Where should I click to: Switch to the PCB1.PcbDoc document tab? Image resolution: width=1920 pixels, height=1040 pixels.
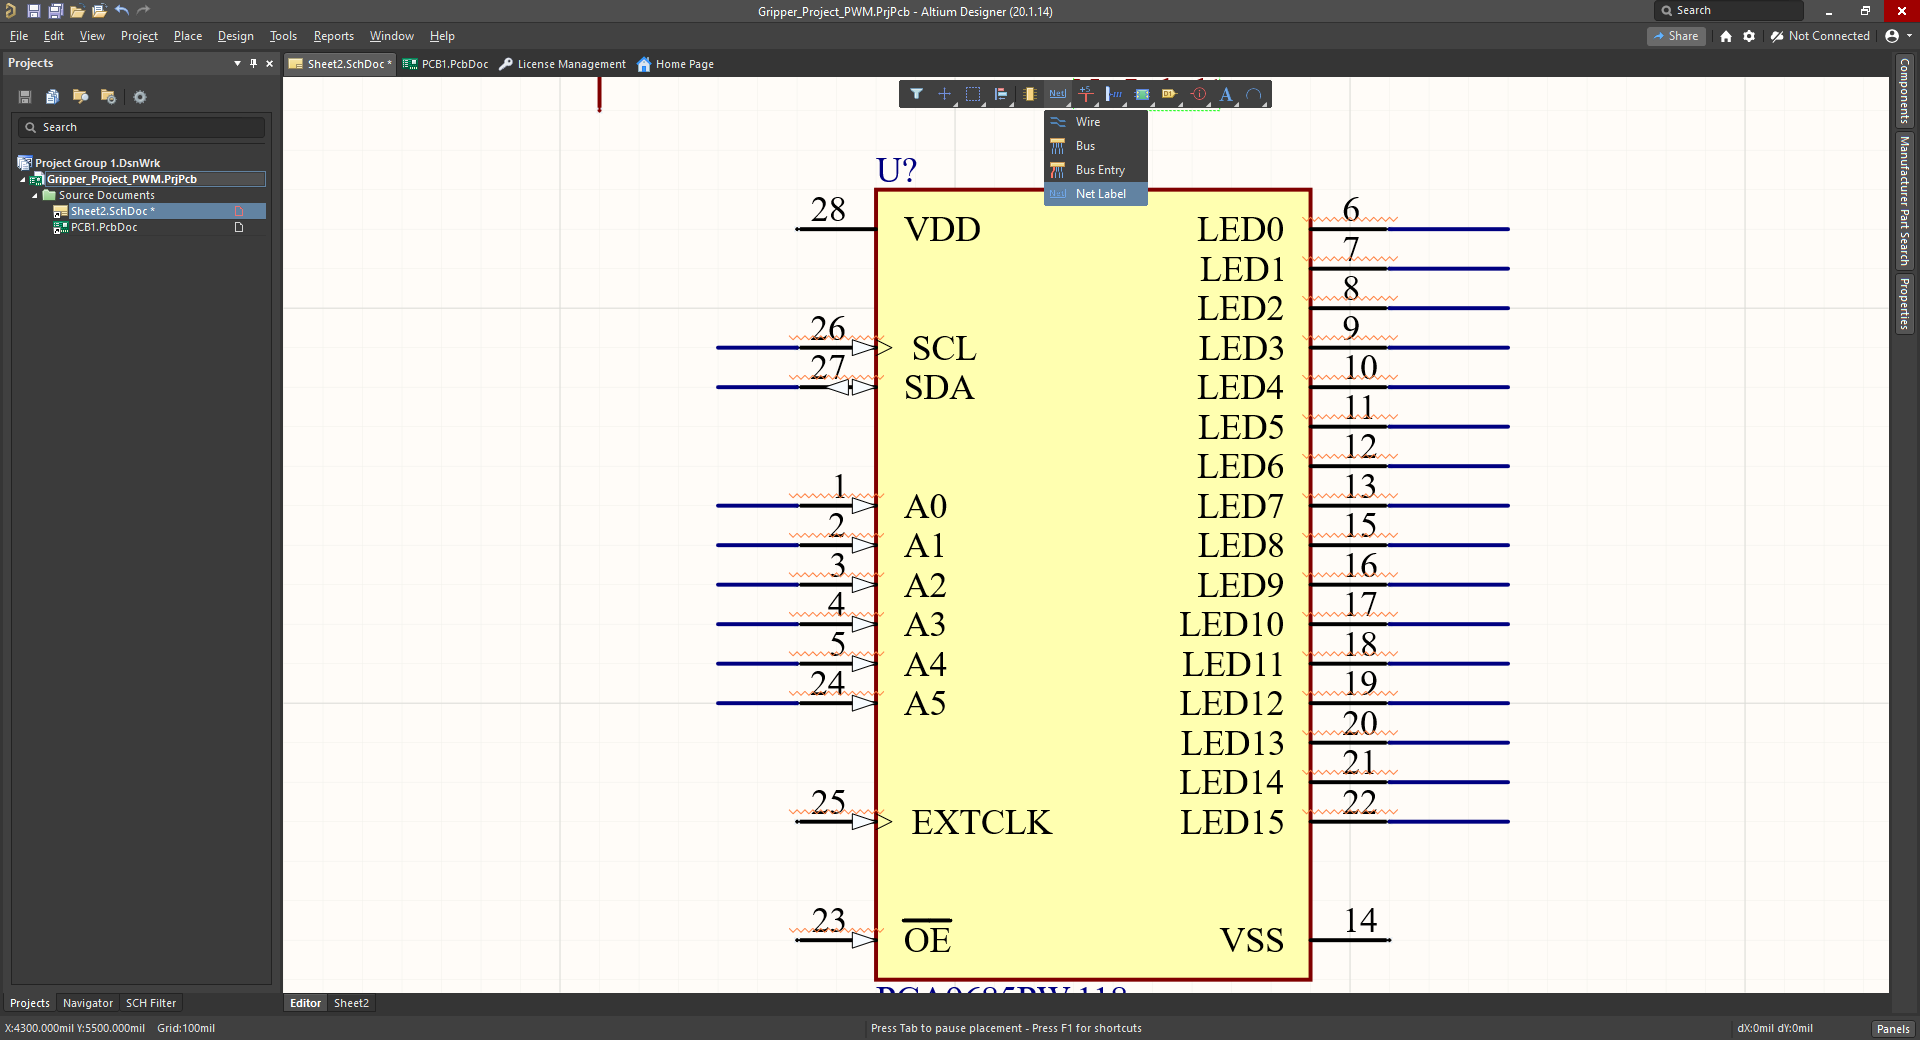[x=446, y=64]
